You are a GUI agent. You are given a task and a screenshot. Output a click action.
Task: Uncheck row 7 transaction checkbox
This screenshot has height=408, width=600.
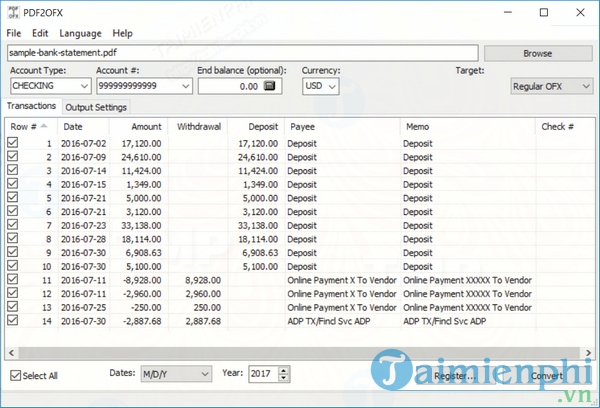click(13, 225)
